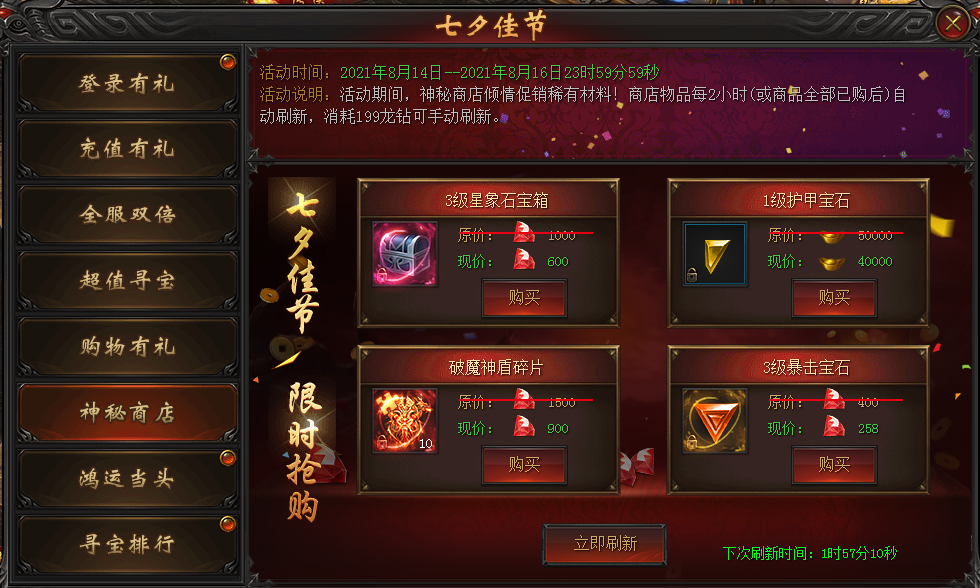Buy the 3级星象石宝箱 with 购买
980x588 pixels.
(524, 297)
